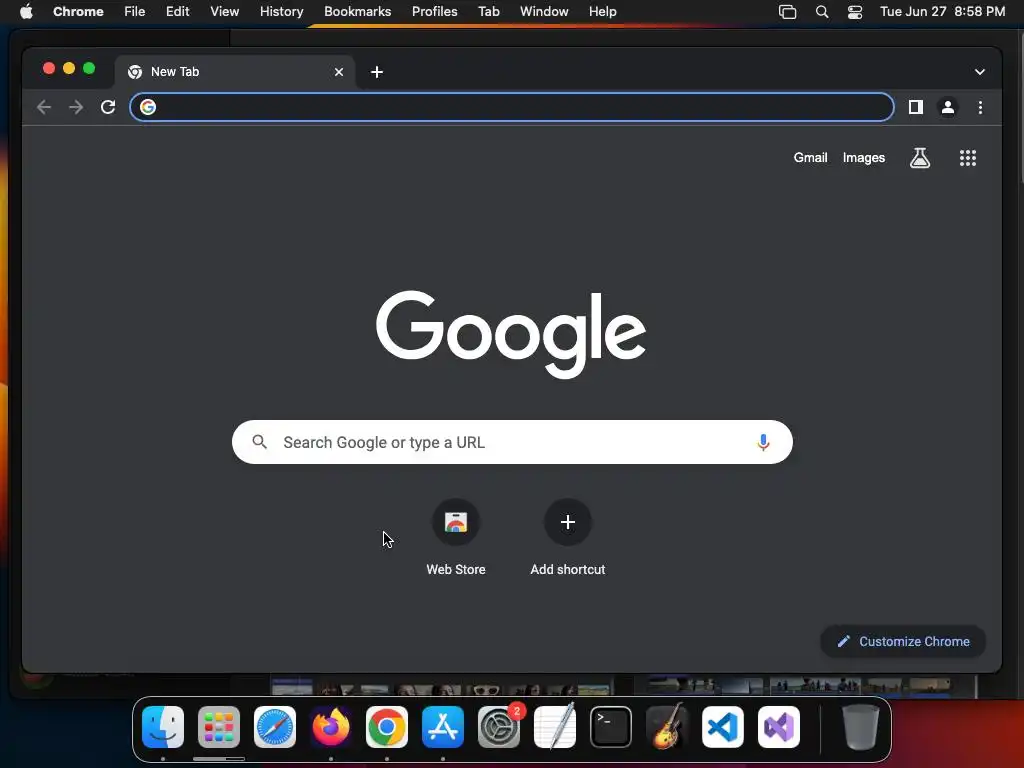The width and height of the screenshot is (1024, 768).
Task: Open a new tab with plus
Action: [x=377, y=72]
